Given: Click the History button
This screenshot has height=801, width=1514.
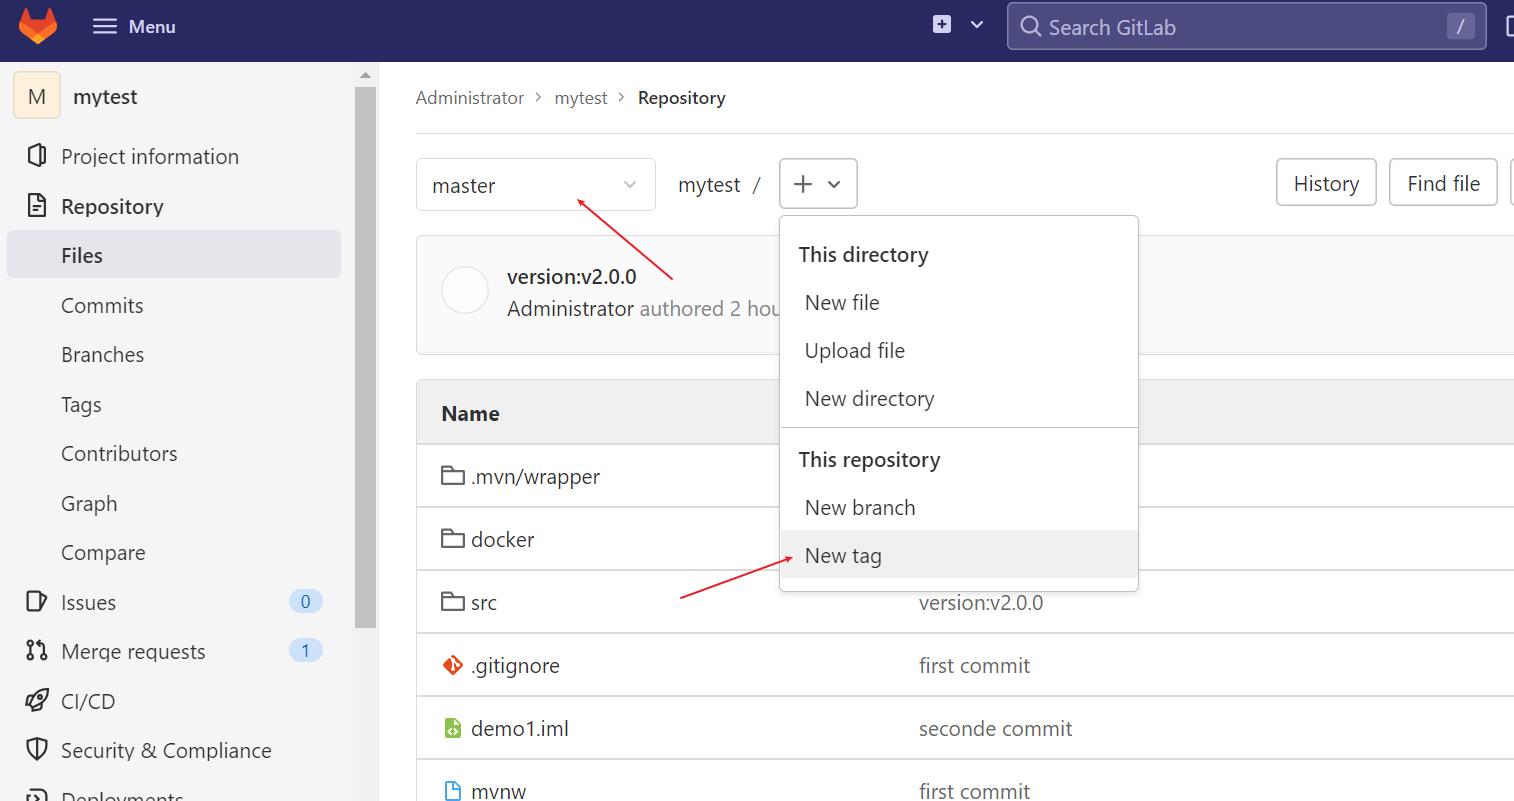Looking at the screenshot, I should 1326,183.
